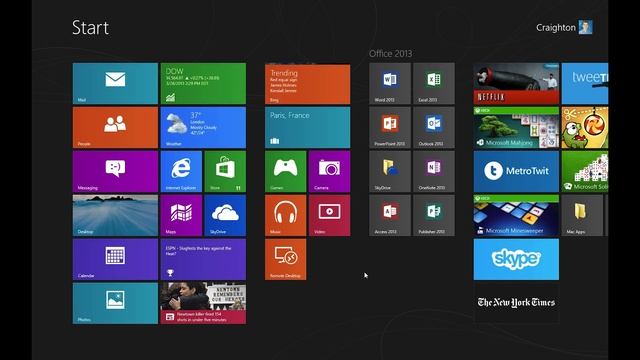Open the Photos tile
The height and width of the screenshot is (360, 640).
pyautogui.click(x=115, y=304)
